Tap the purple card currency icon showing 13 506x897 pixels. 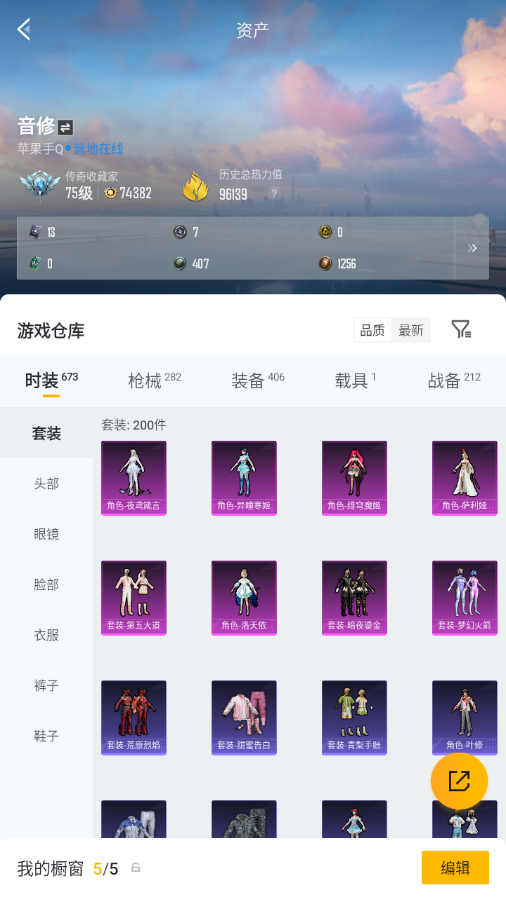[x=35, y=232]
